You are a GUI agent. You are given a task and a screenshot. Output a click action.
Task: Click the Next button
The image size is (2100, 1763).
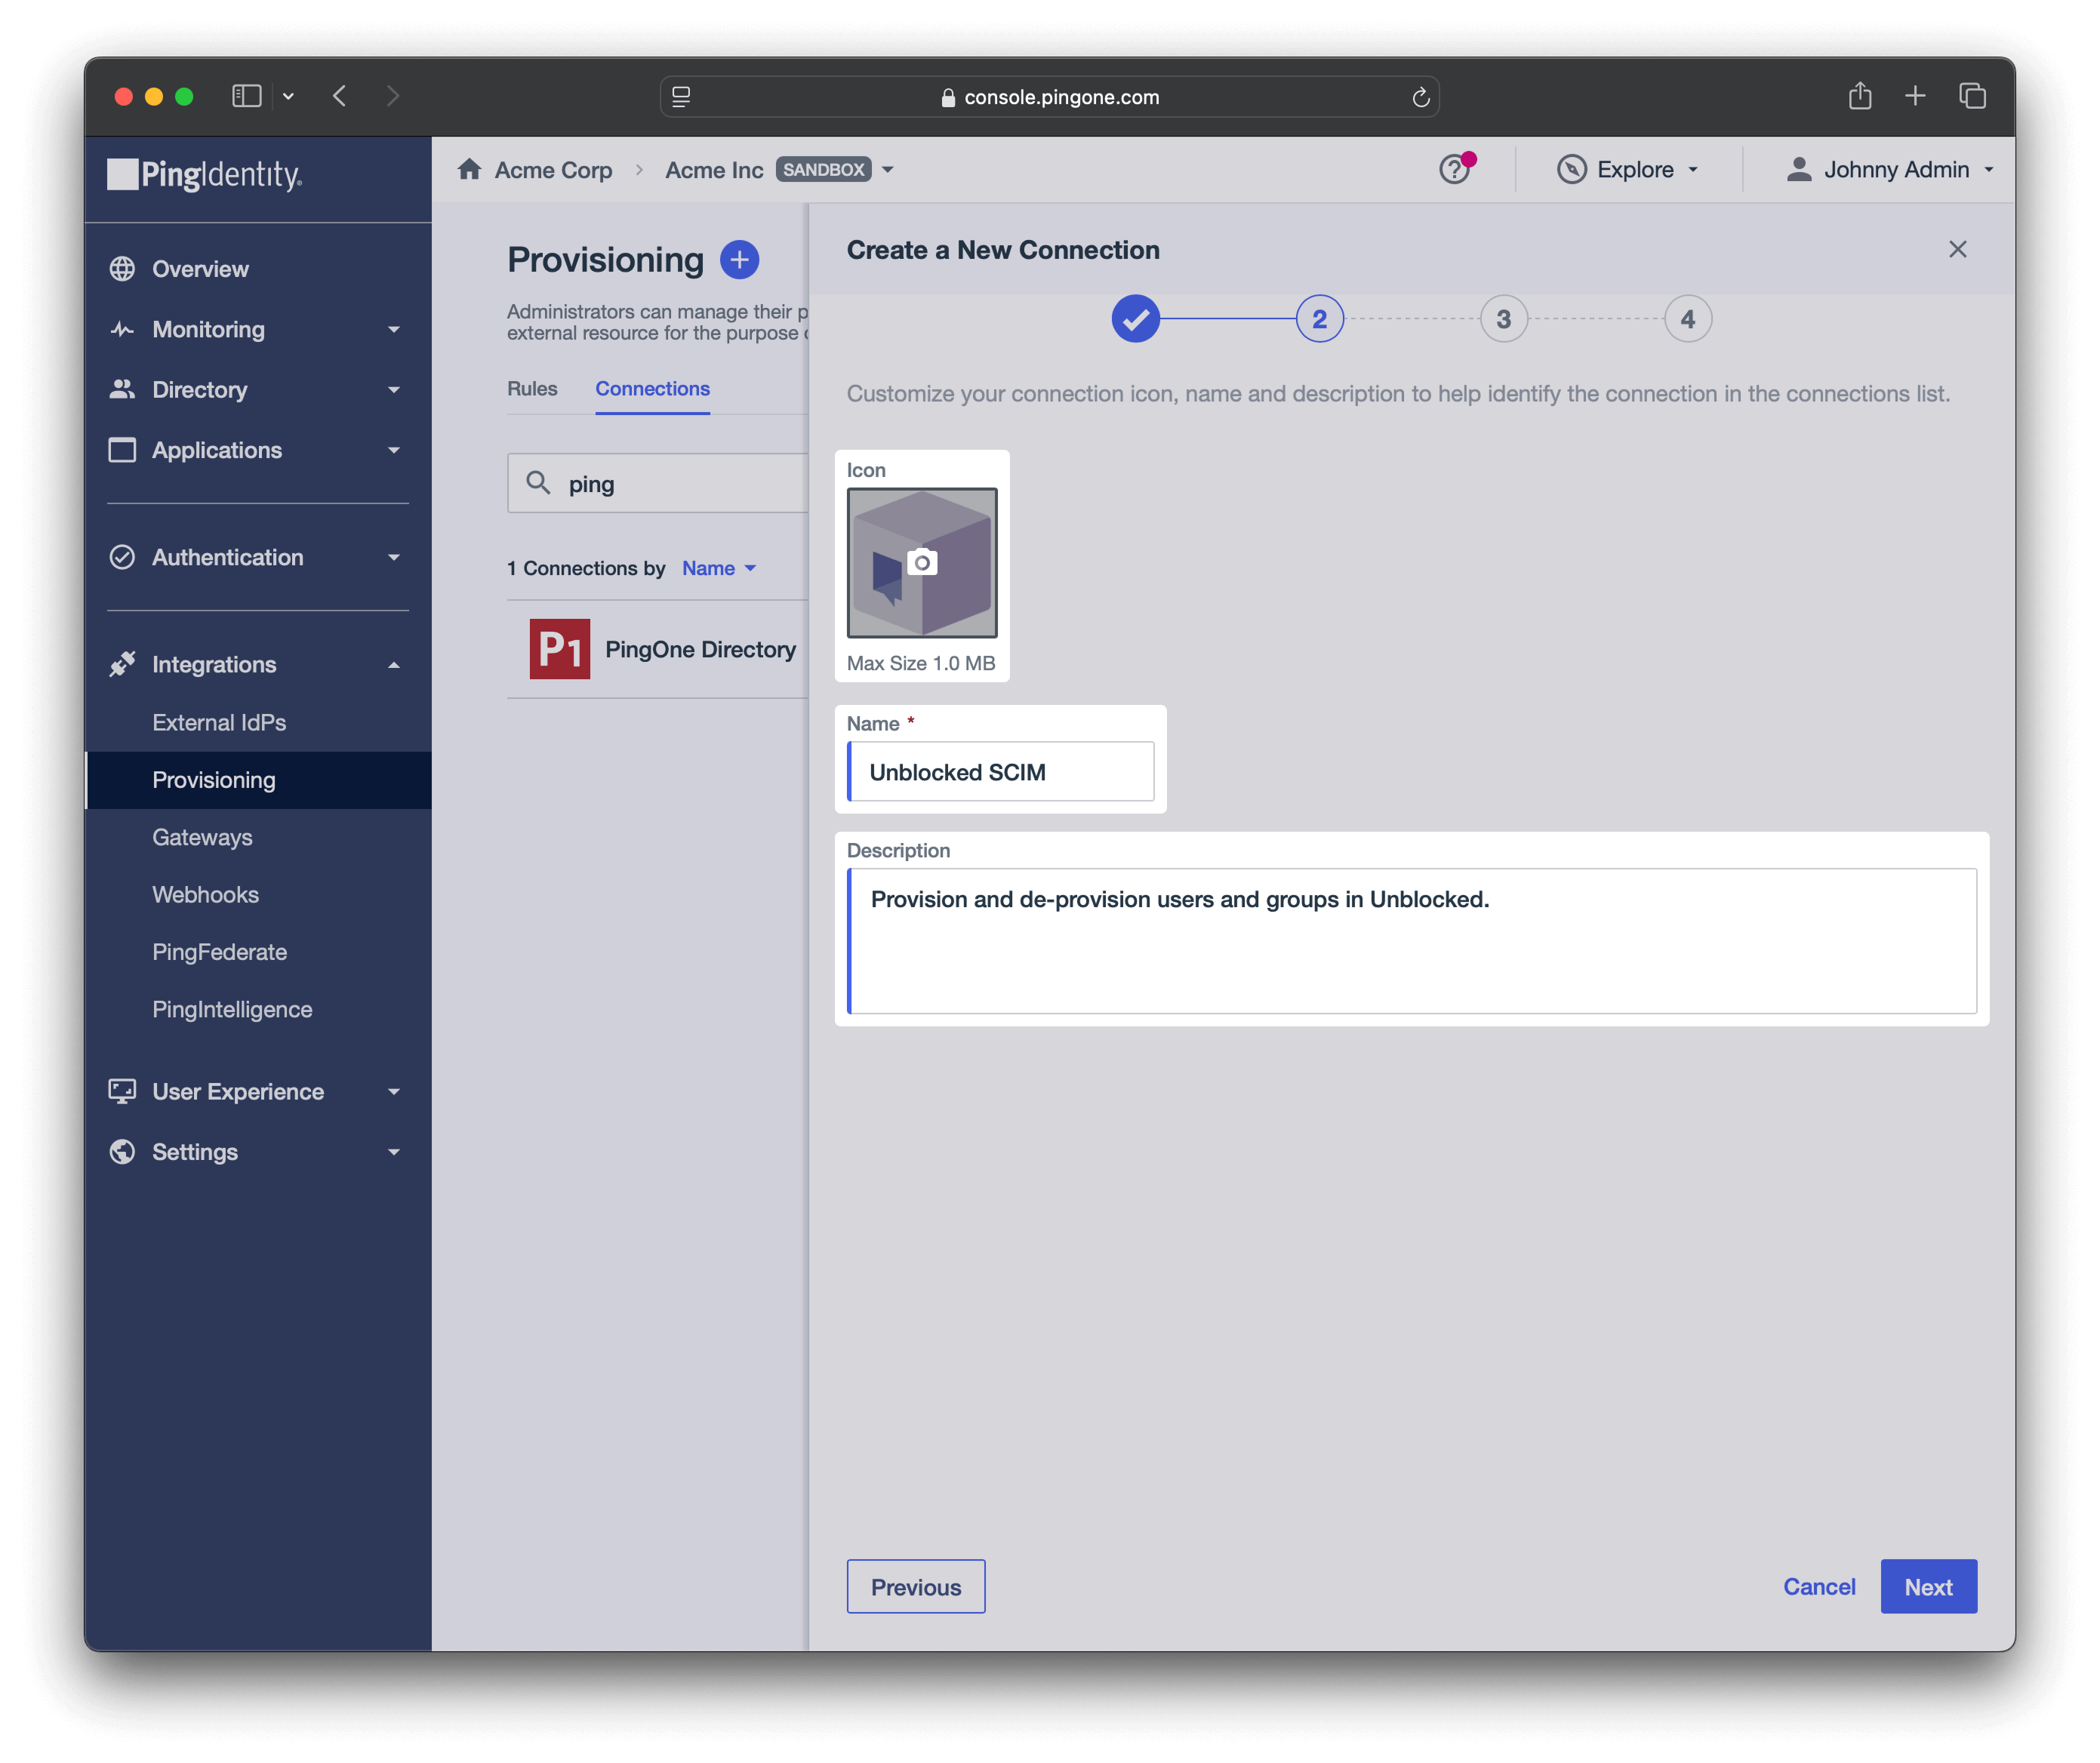1928,1586
